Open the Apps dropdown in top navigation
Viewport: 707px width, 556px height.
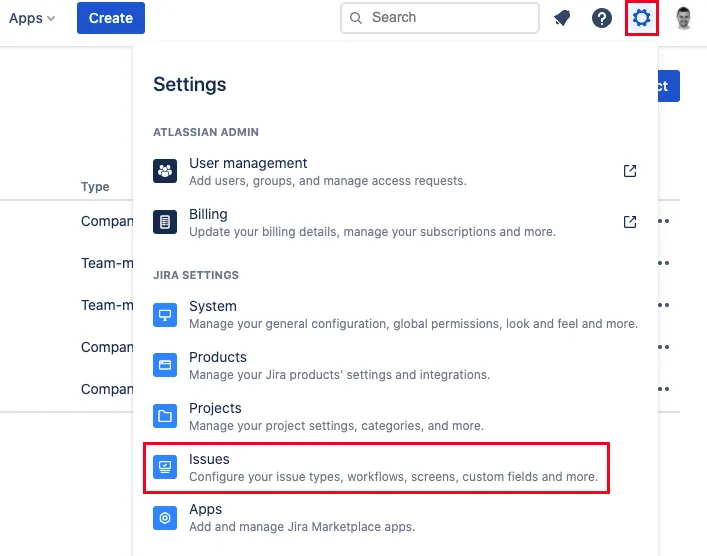[x=32, y=18]
